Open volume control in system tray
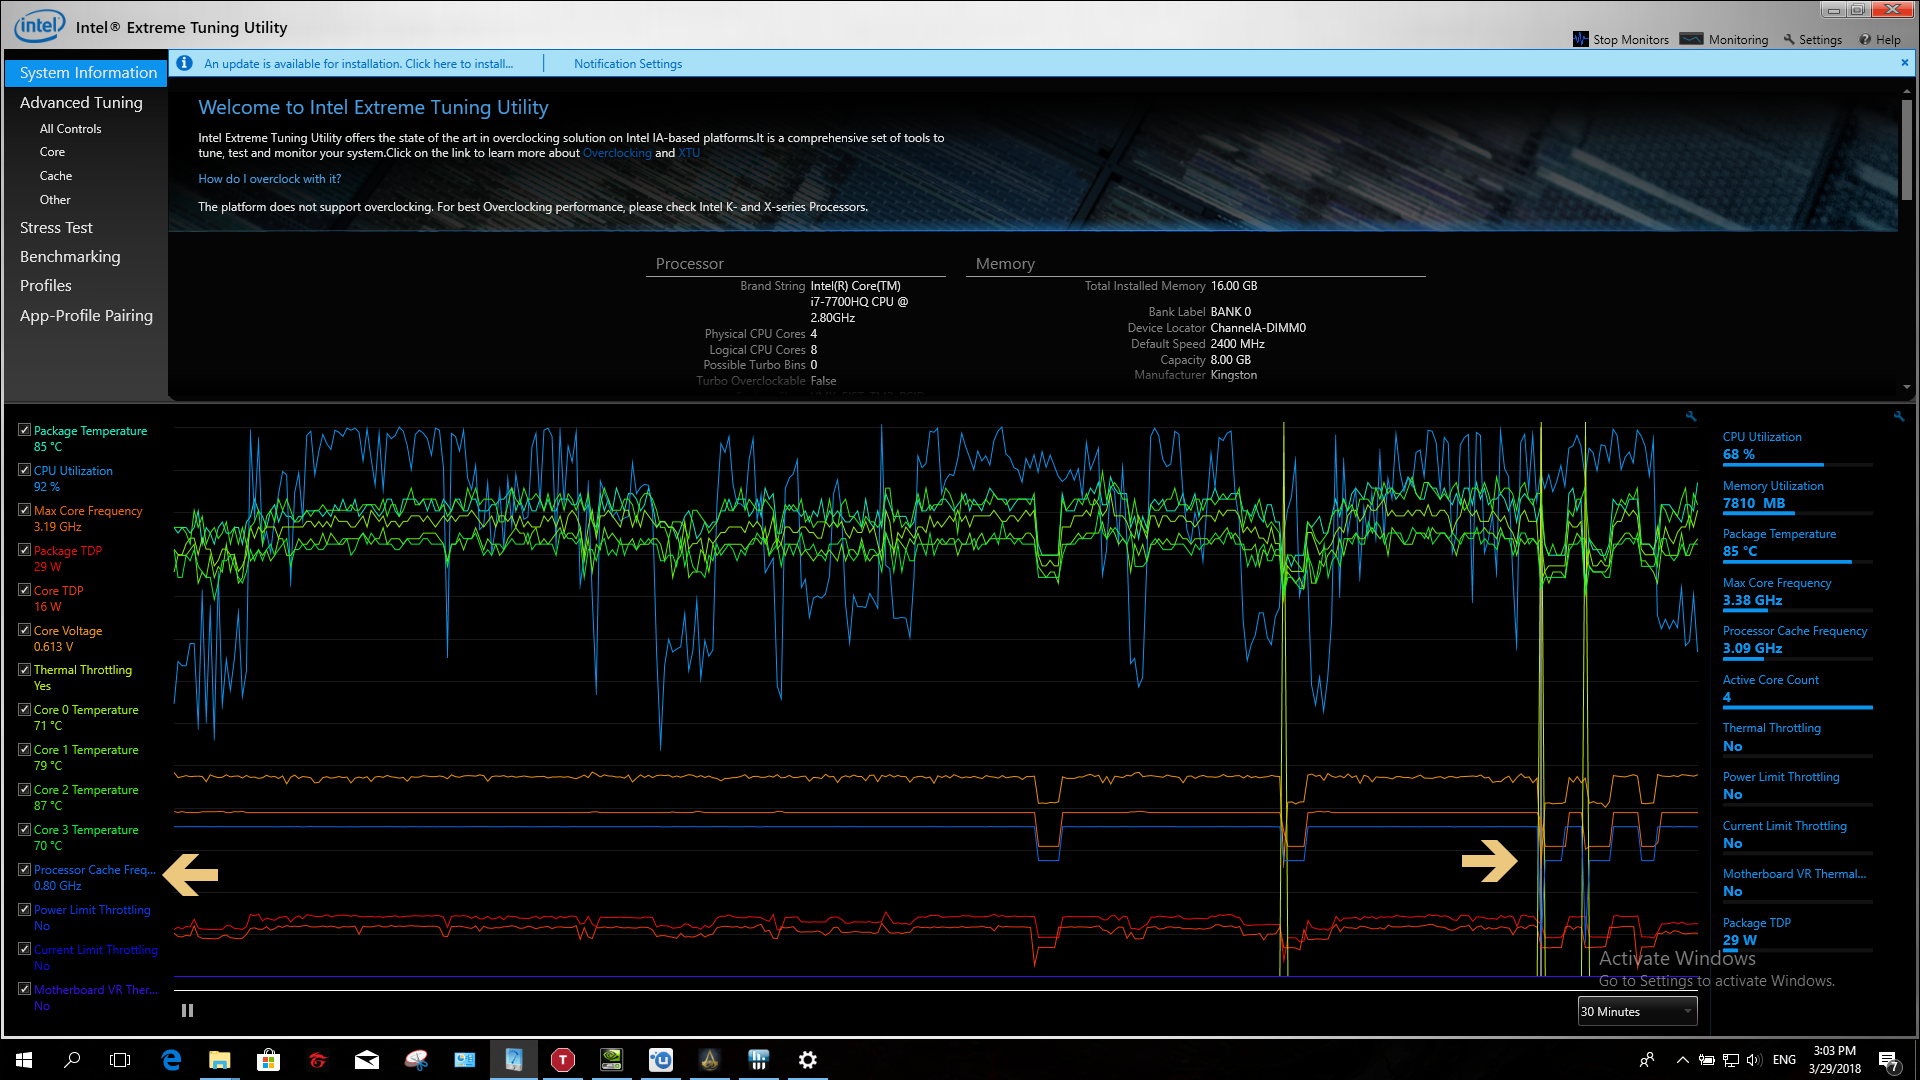 point(1754,1060)
